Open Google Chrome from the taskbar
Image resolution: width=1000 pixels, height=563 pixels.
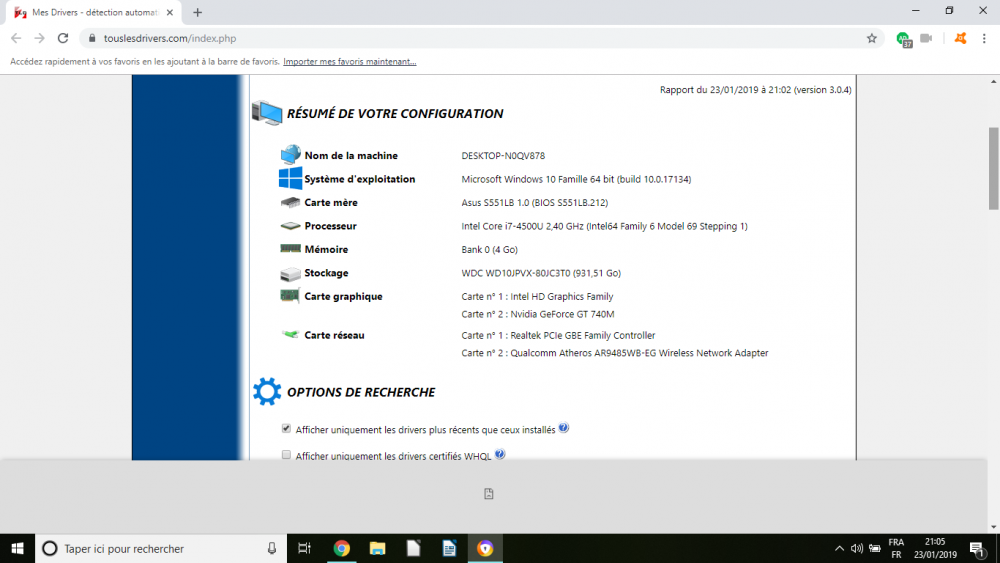pyautogui.click(x=341, y=548)
